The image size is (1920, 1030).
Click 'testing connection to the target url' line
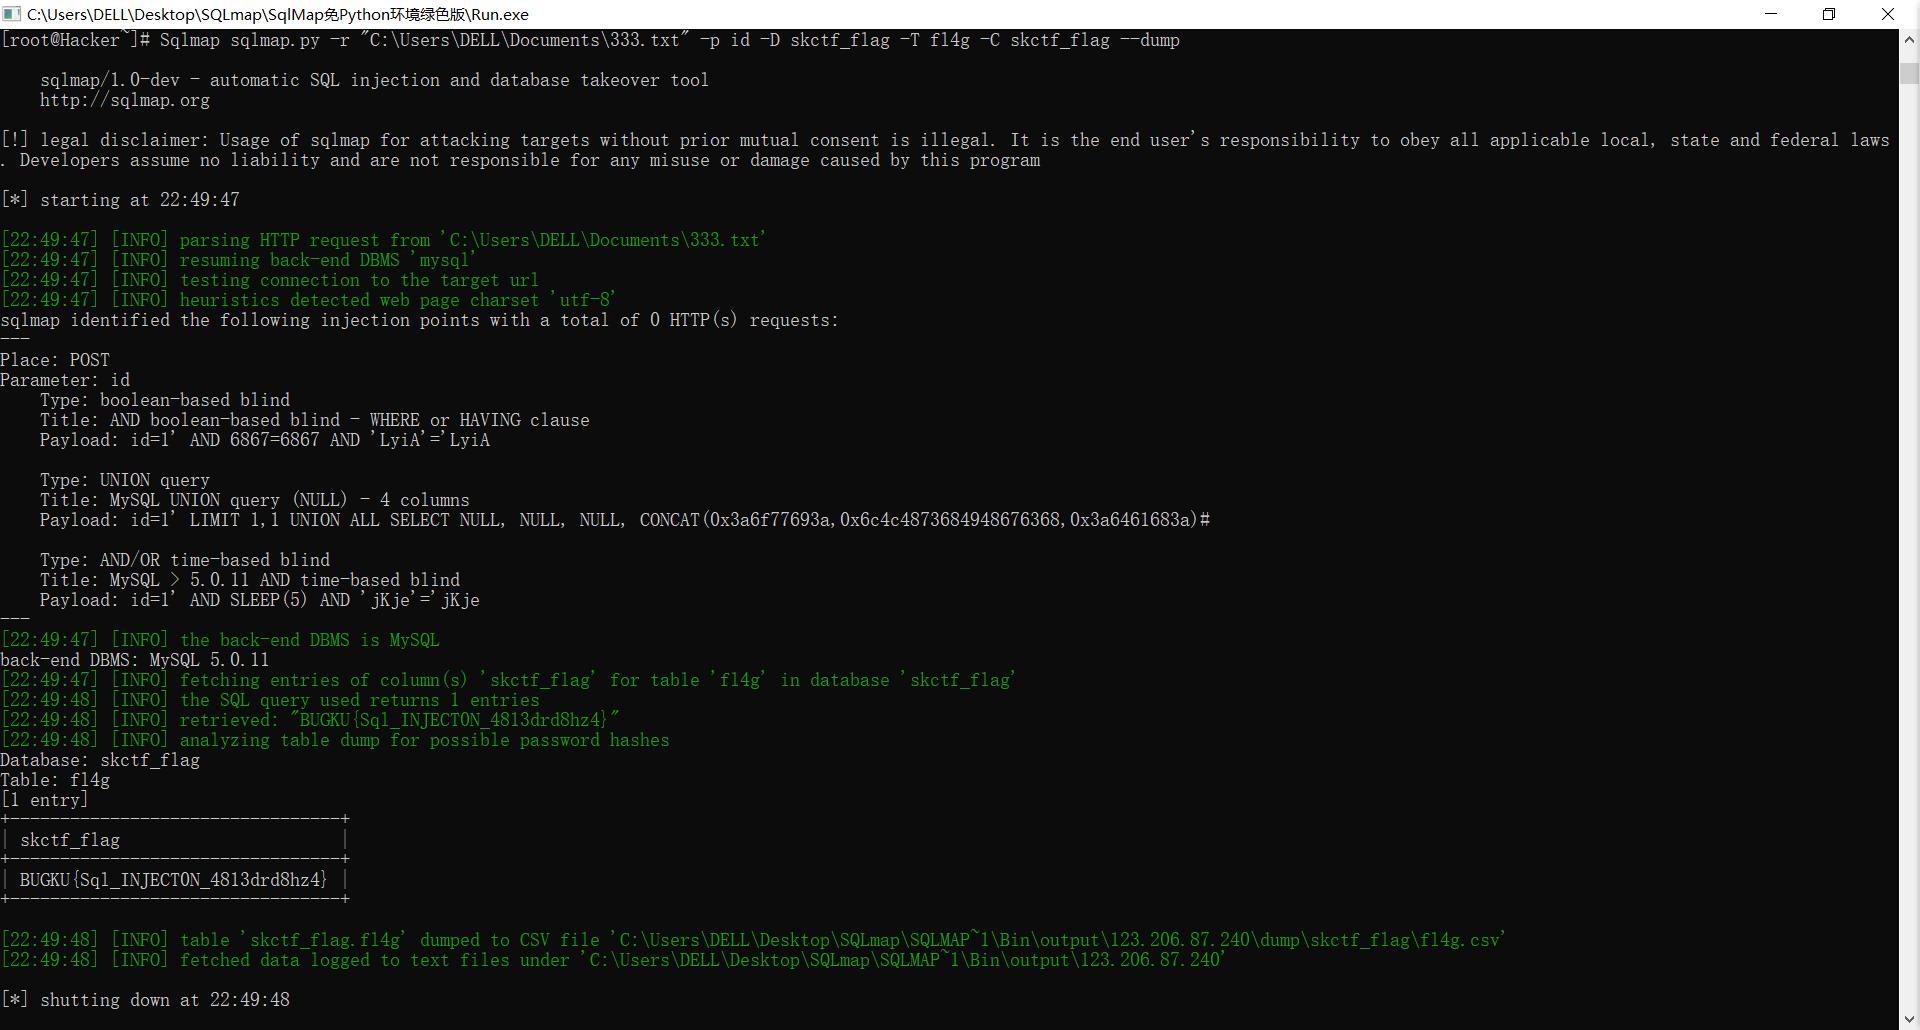pos(270,280)
